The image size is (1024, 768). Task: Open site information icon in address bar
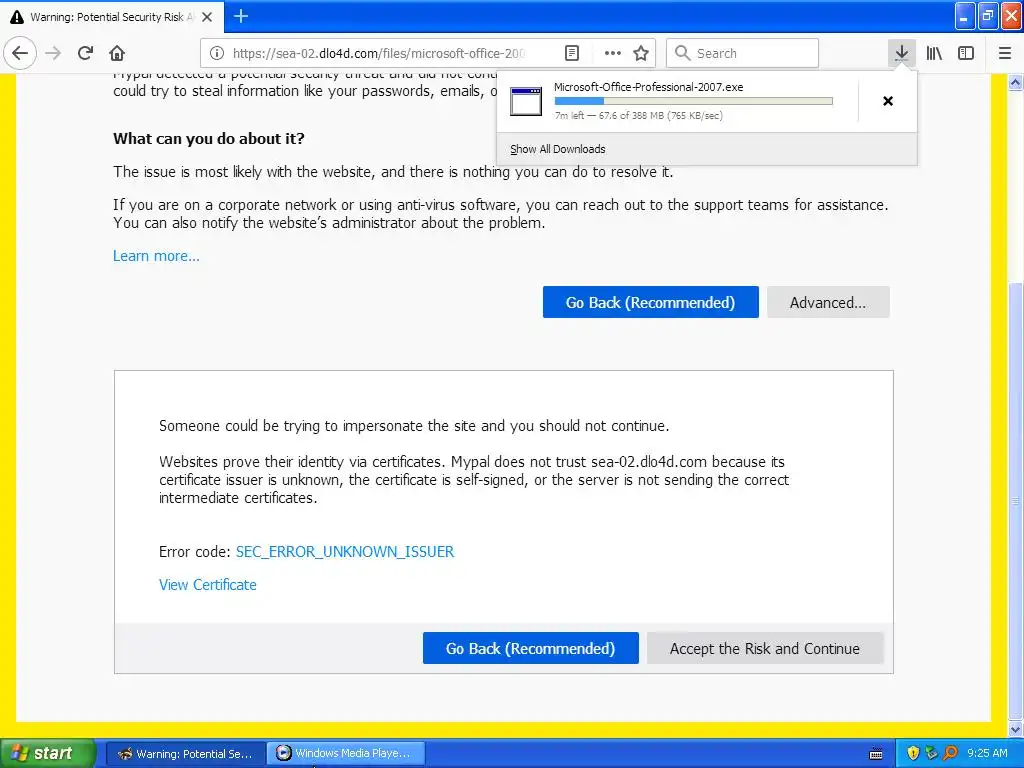(x=217, y=53)
